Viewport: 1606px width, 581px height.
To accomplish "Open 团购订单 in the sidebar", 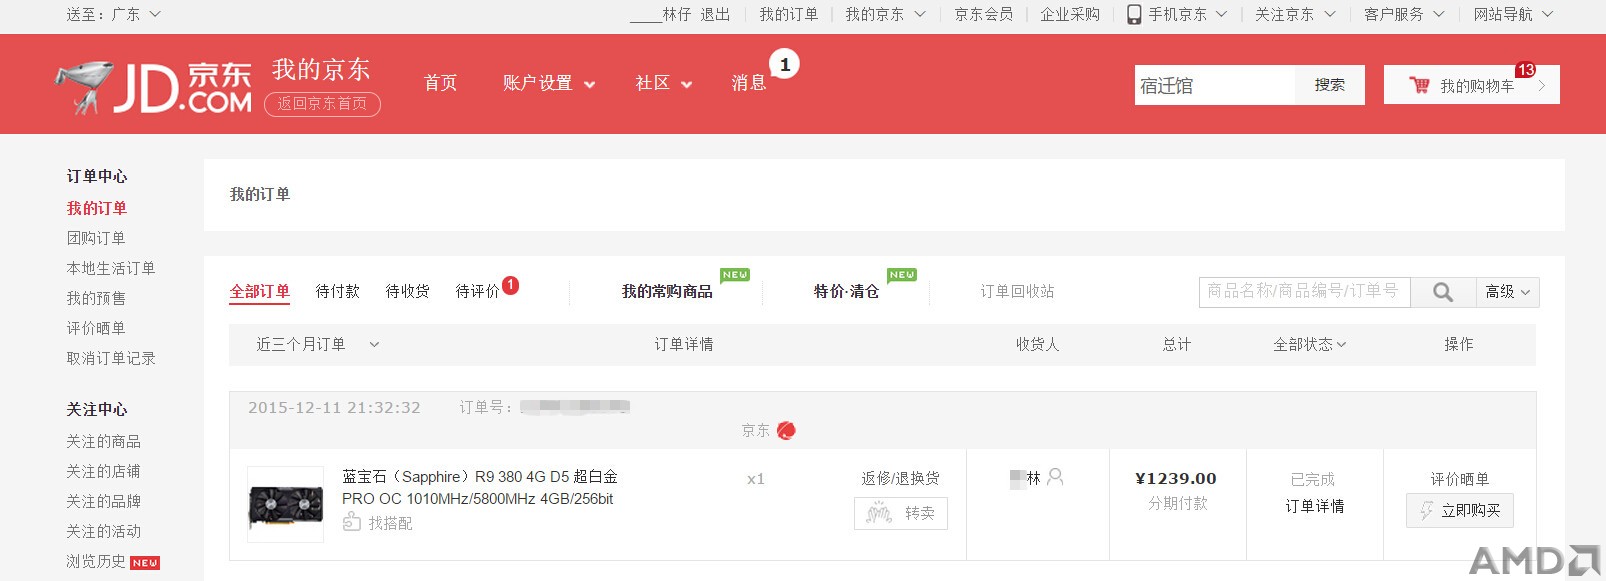I will 96,238.
